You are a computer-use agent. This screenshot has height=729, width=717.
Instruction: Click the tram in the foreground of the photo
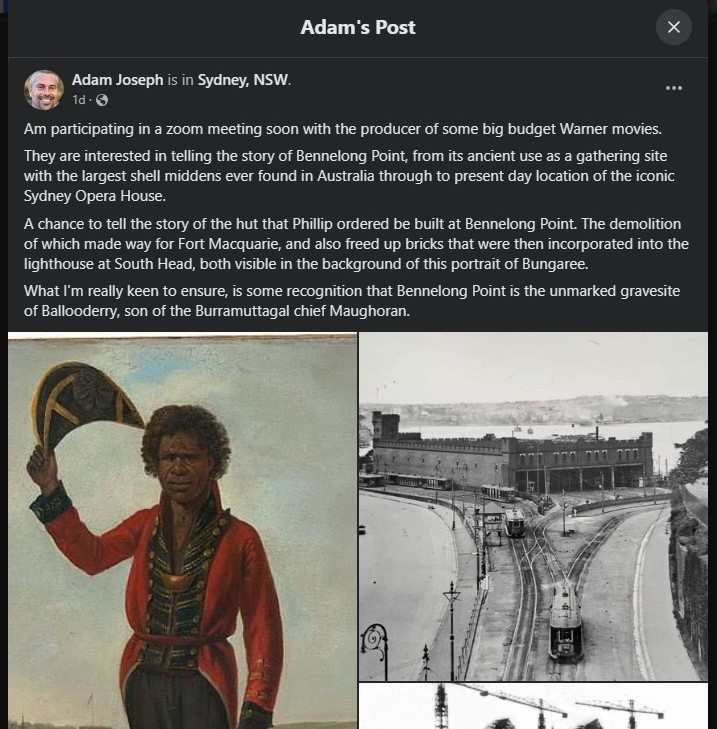[x=567, y=619]
